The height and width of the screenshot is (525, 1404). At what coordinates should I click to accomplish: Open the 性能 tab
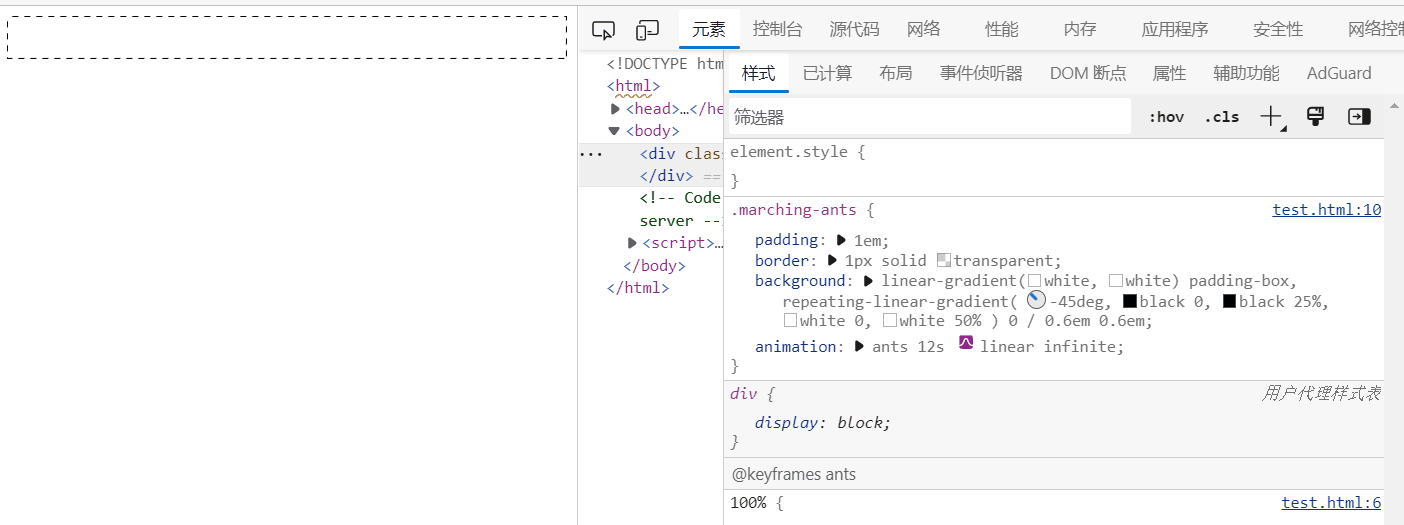point(1001,29)
